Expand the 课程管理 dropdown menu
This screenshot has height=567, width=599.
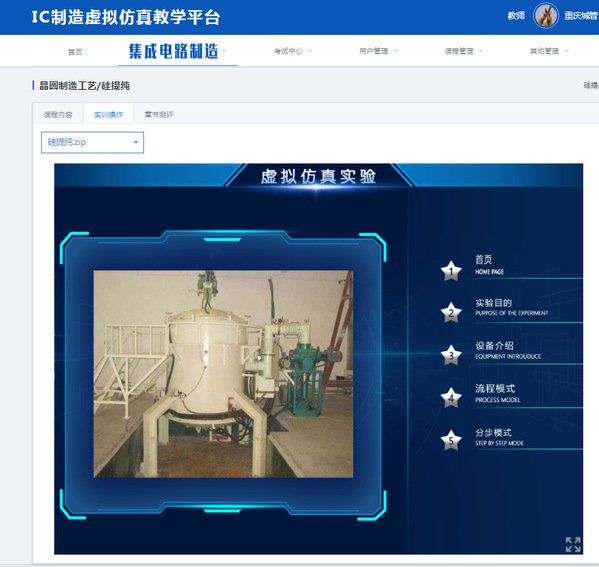[x=464, y=51]
